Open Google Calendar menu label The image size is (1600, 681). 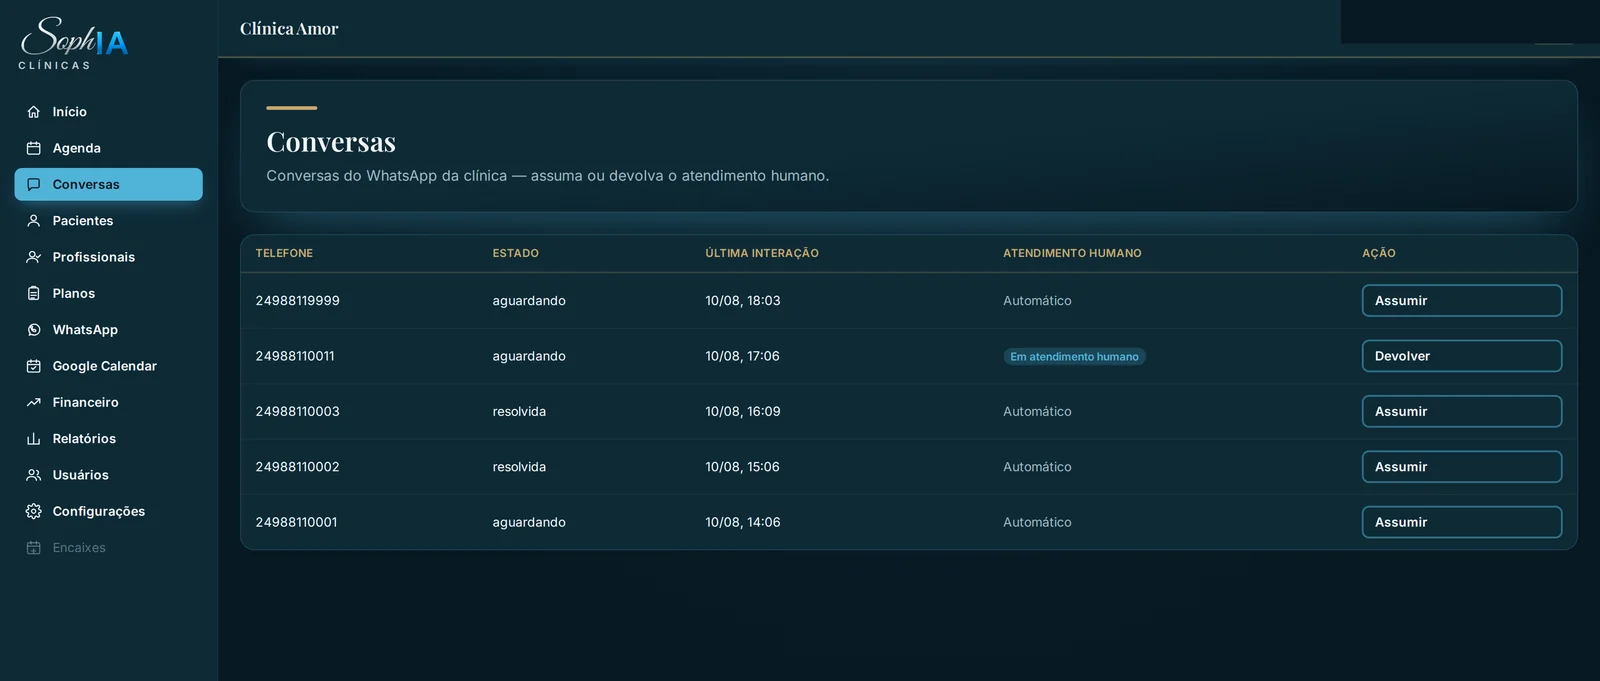coord(104,366)
